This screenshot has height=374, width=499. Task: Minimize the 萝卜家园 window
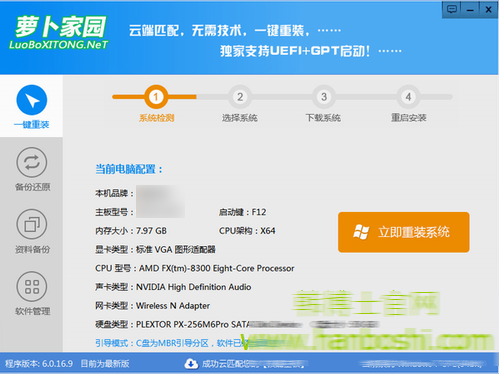470,10
